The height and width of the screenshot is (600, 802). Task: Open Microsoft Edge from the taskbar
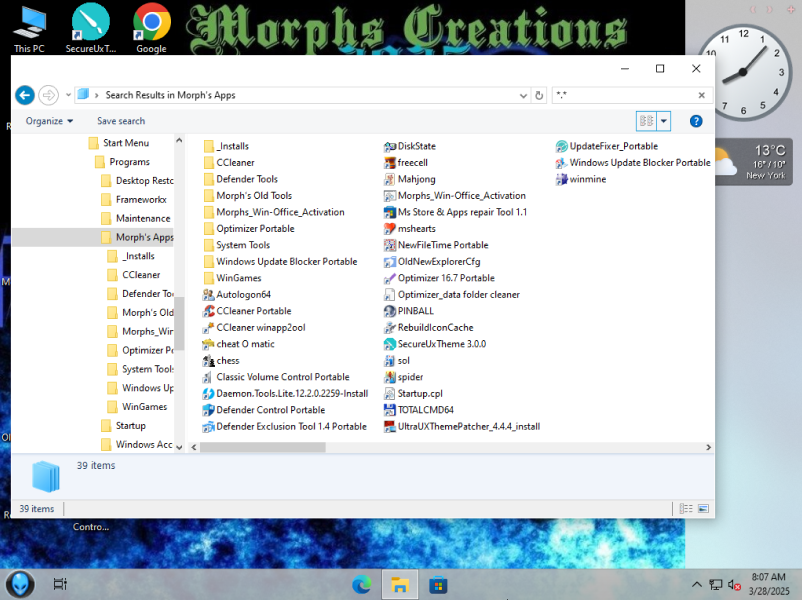[x=362, y=584]
